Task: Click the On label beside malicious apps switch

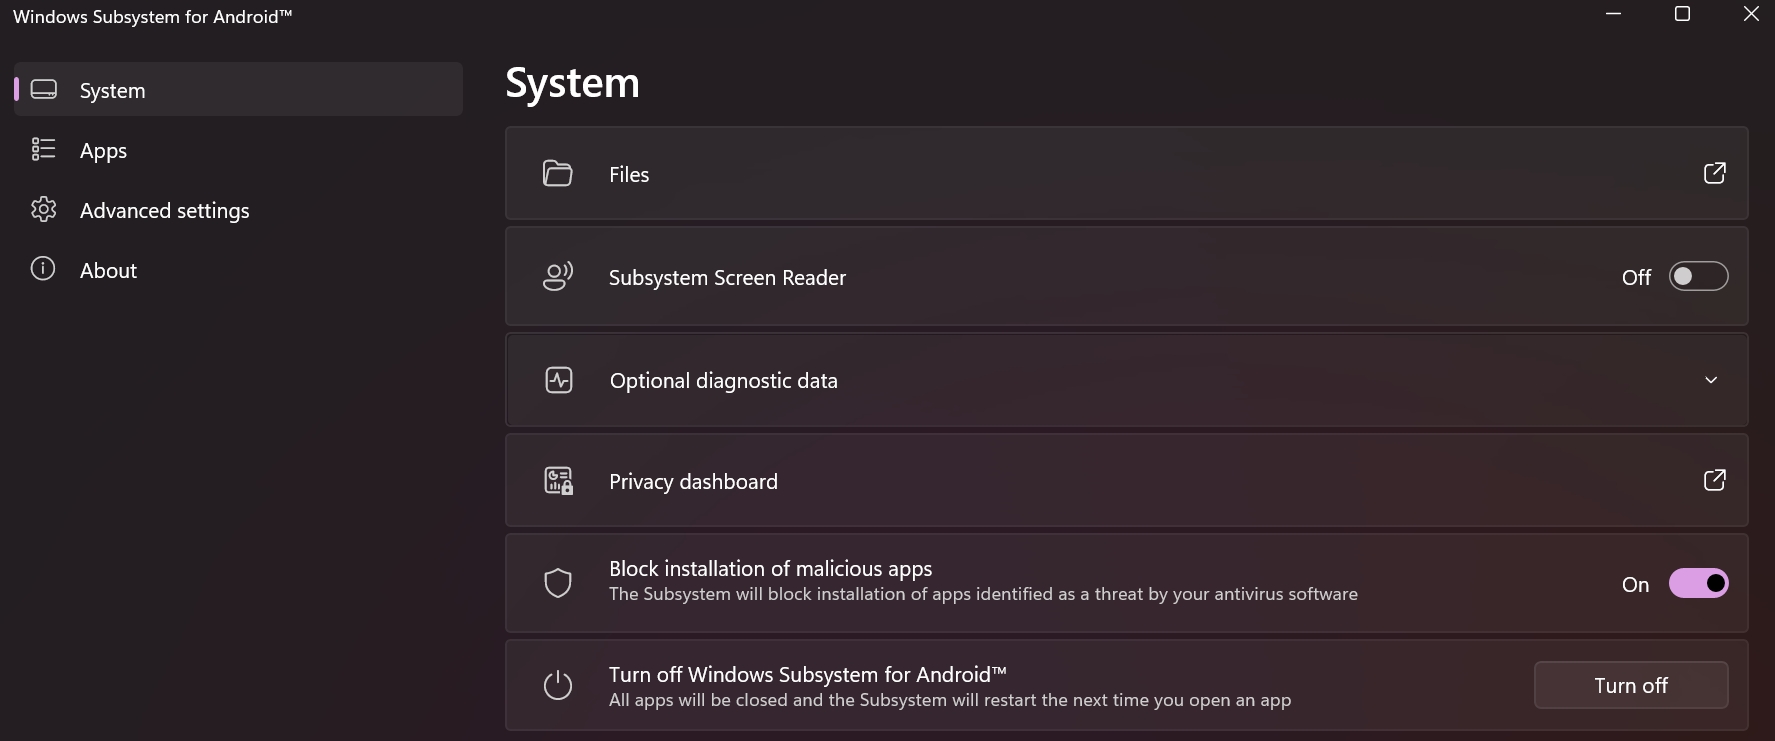Action: click(1636, 584)
